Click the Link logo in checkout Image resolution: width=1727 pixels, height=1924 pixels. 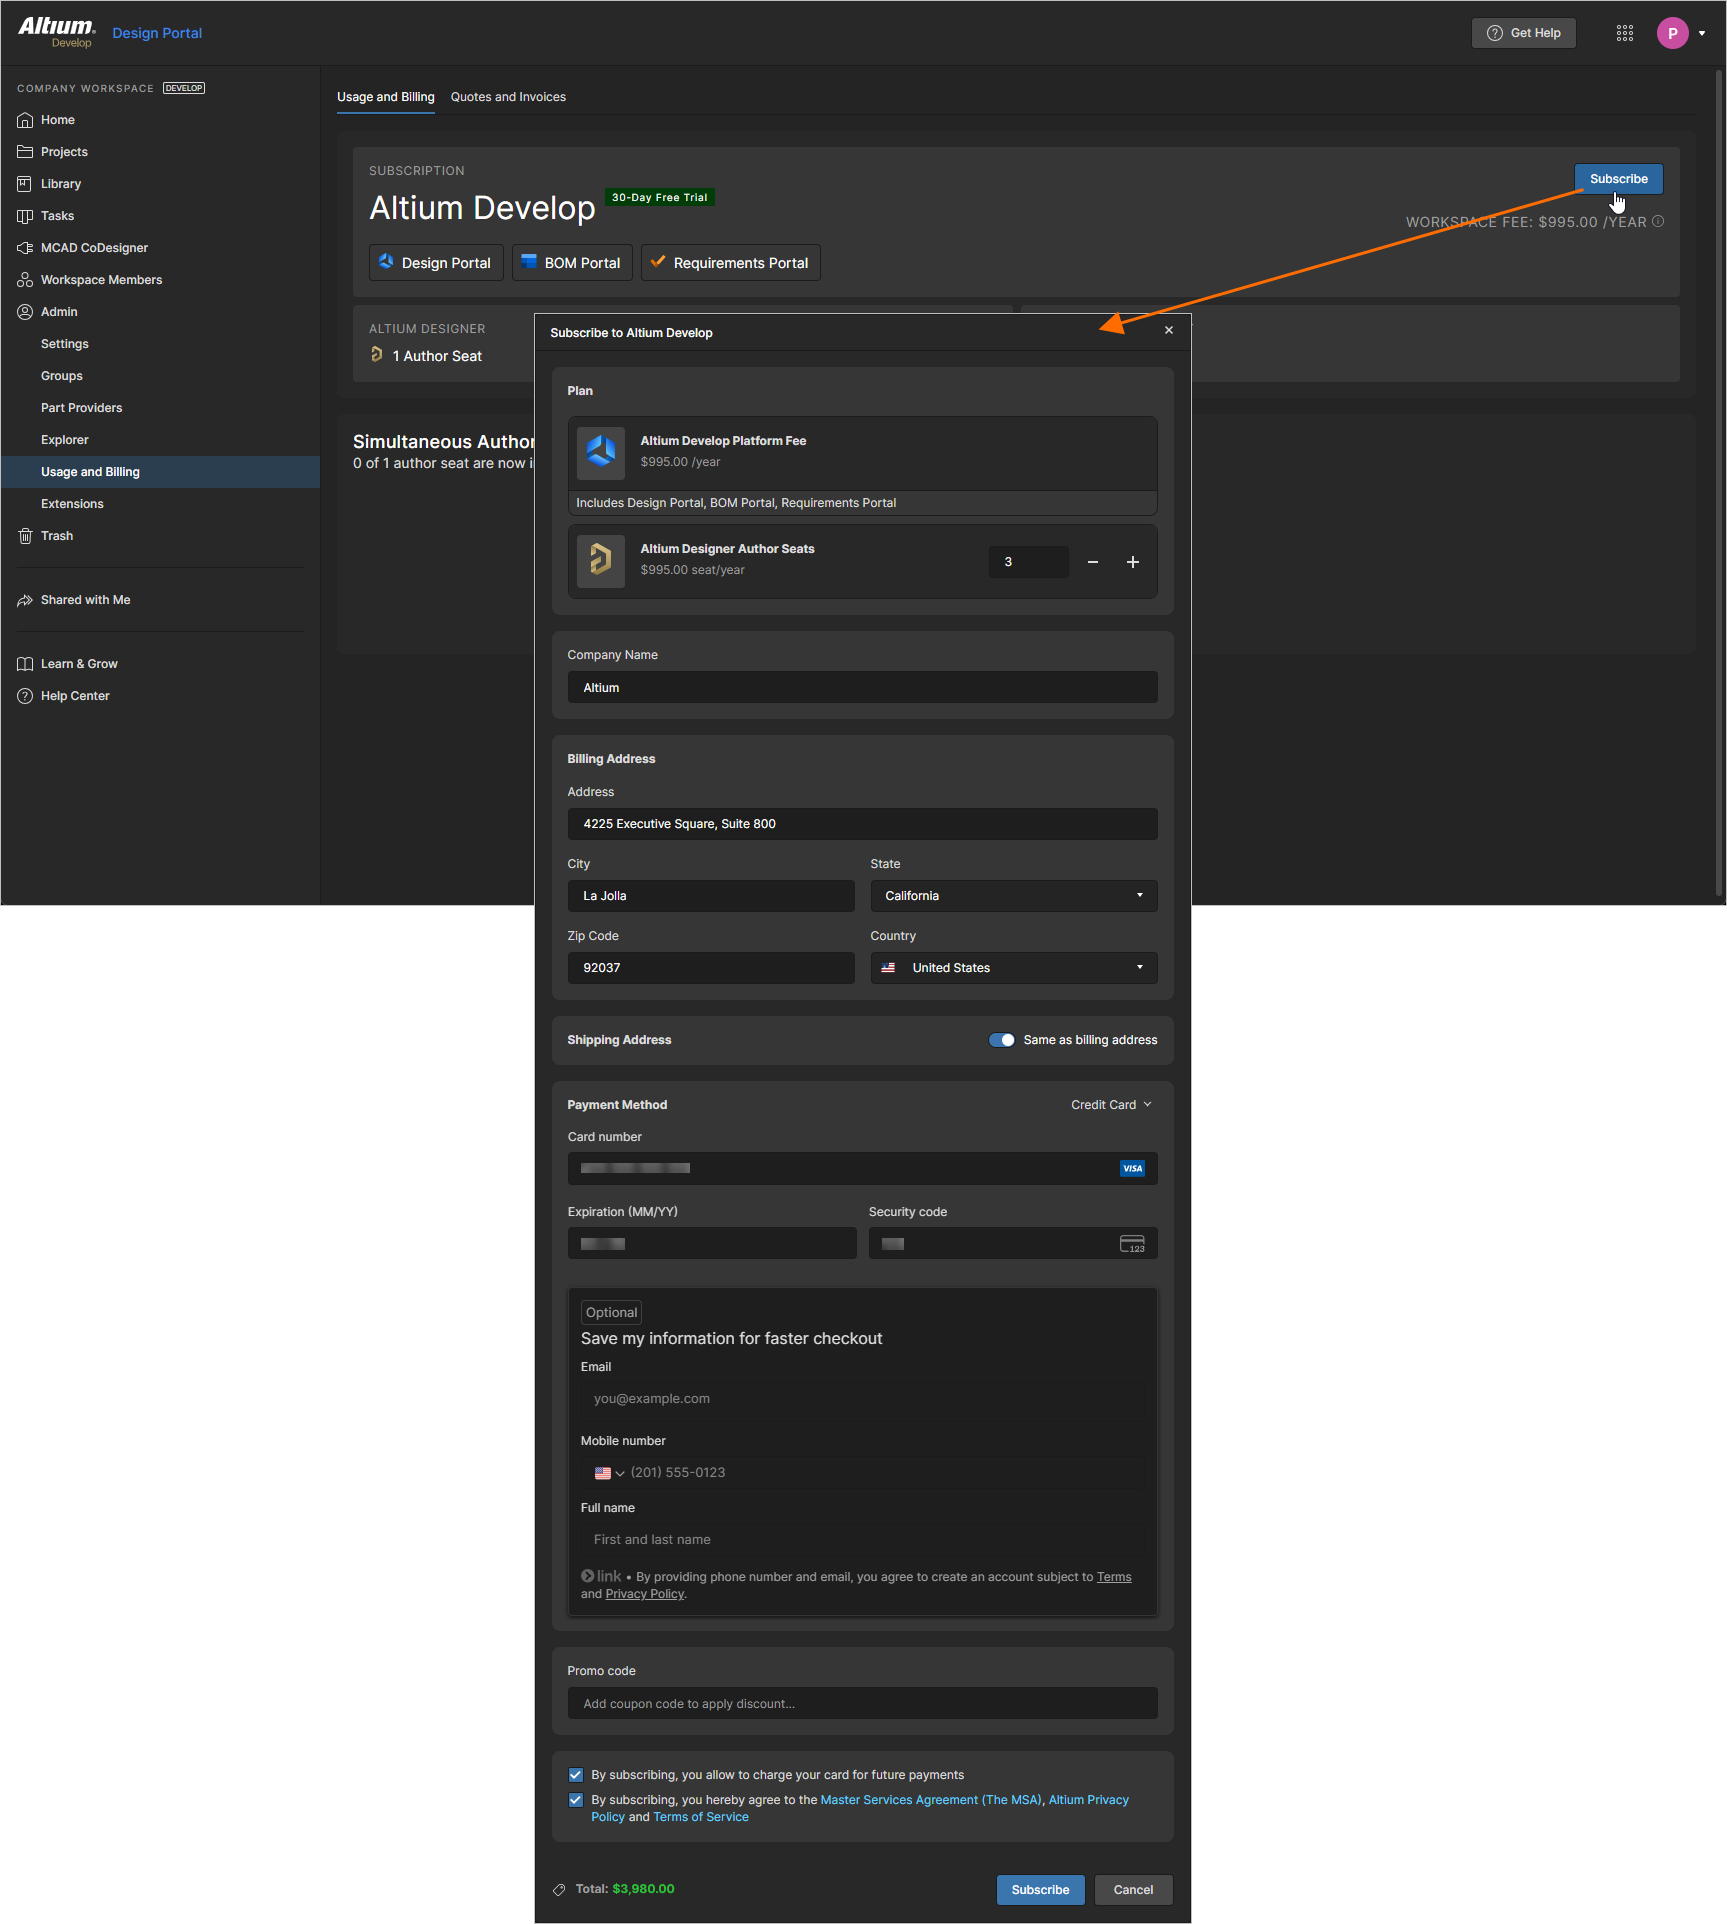click(x=601, y=1576)
